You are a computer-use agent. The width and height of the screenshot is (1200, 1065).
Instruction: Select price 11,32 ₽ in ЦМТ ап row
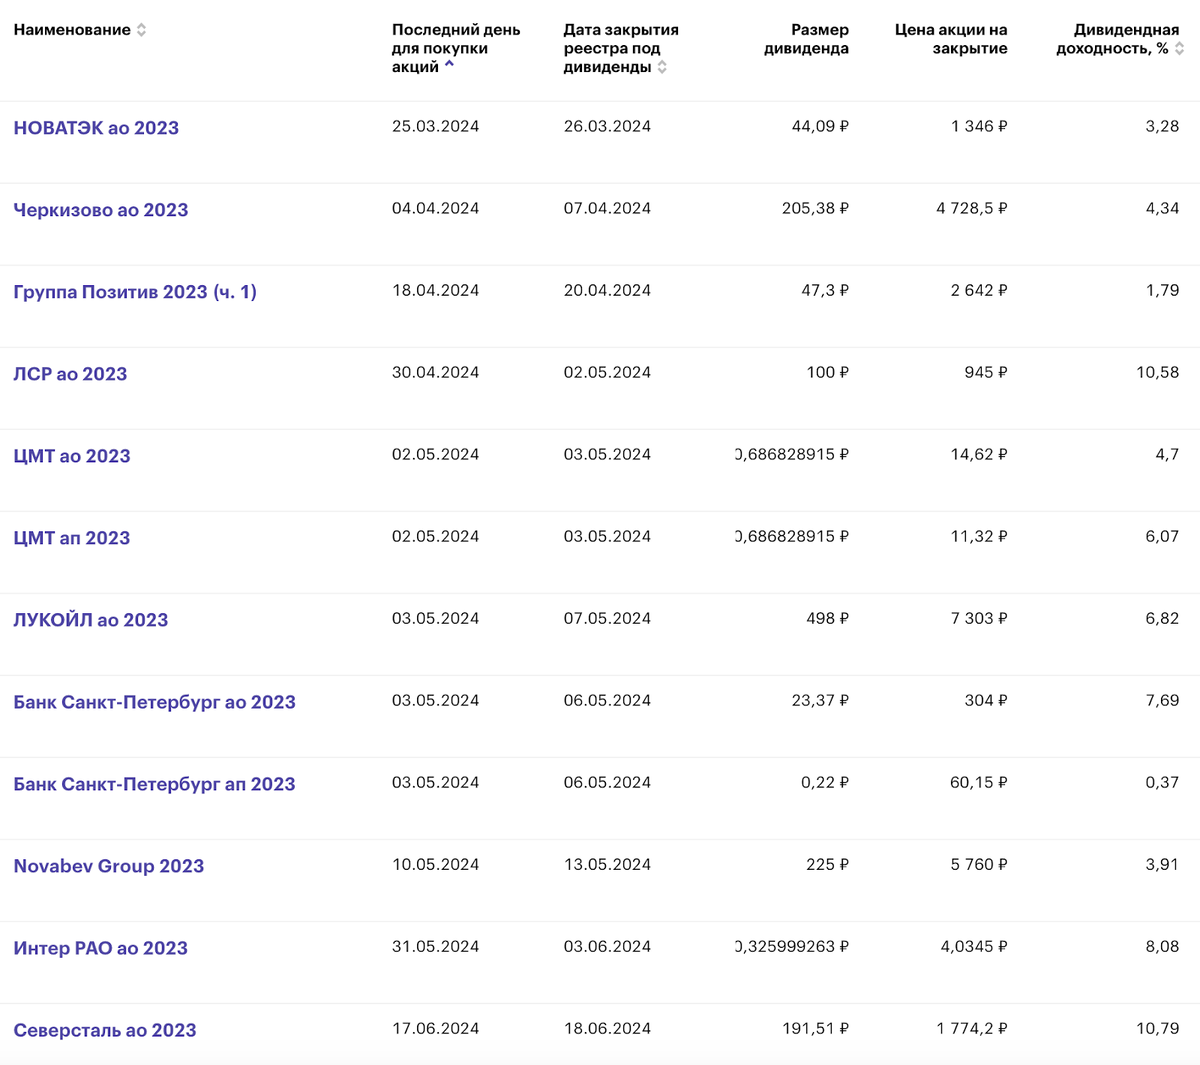(979, 536)
